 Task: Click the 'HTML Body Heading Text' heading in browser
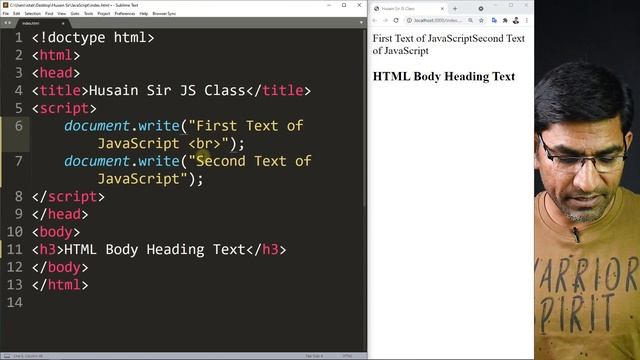pos(444,76)
